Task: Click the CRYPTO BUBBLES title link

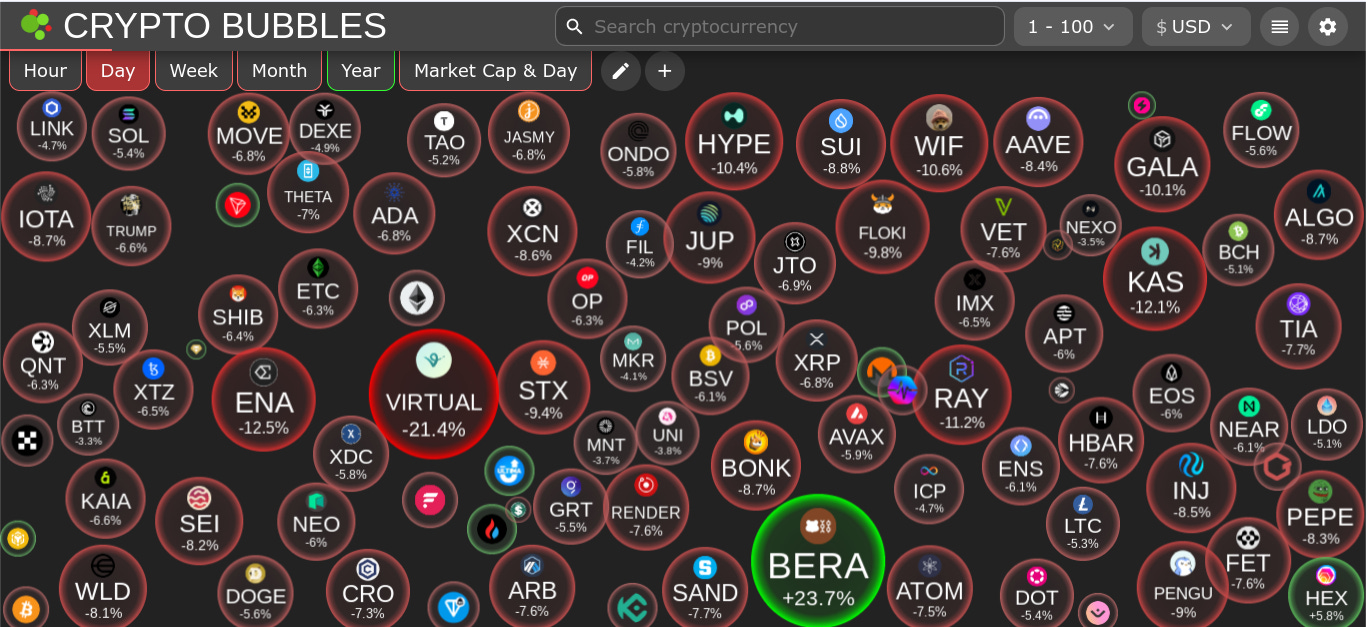Action: tap(225, 26)
